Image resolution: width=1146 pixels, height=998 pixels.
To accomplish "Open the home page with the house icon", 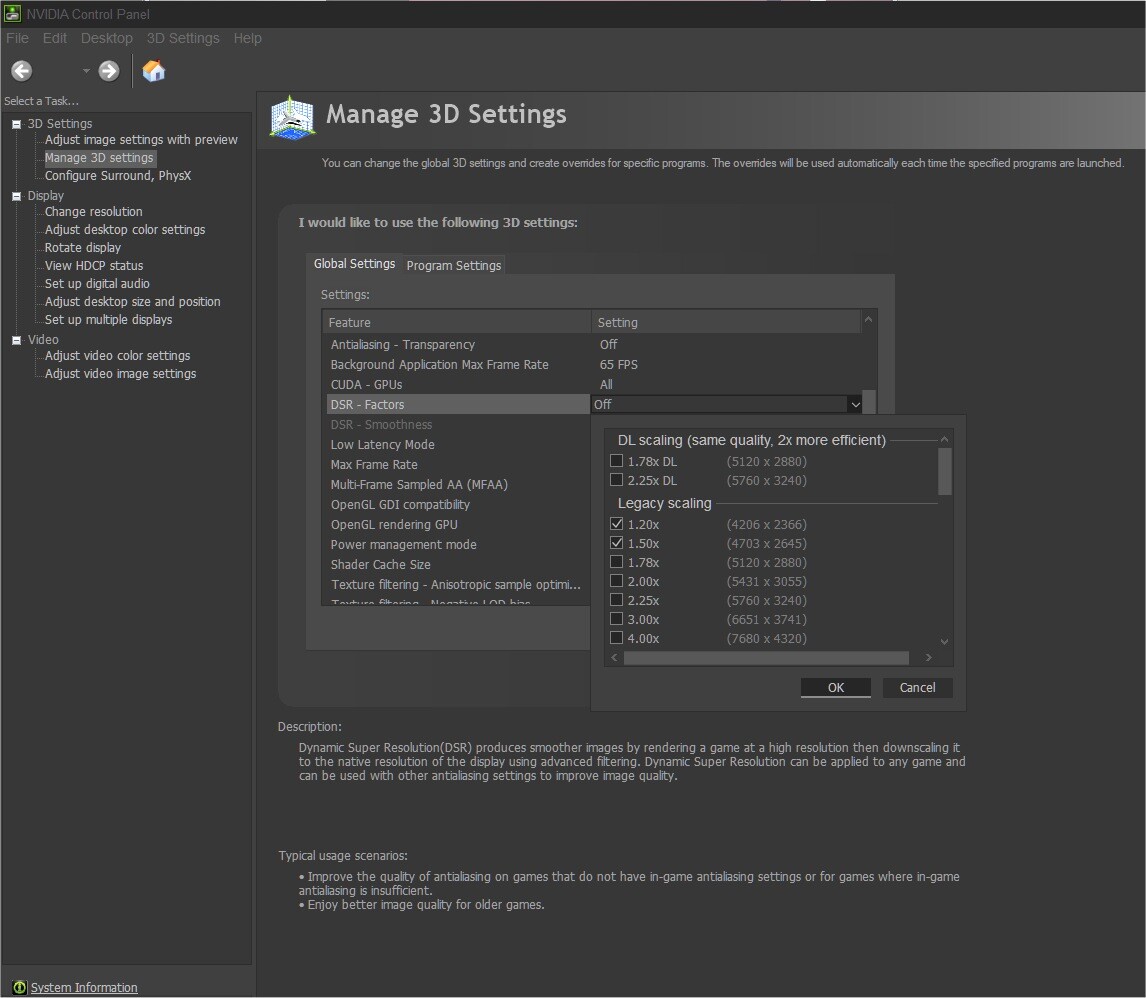I will [153, 71].
